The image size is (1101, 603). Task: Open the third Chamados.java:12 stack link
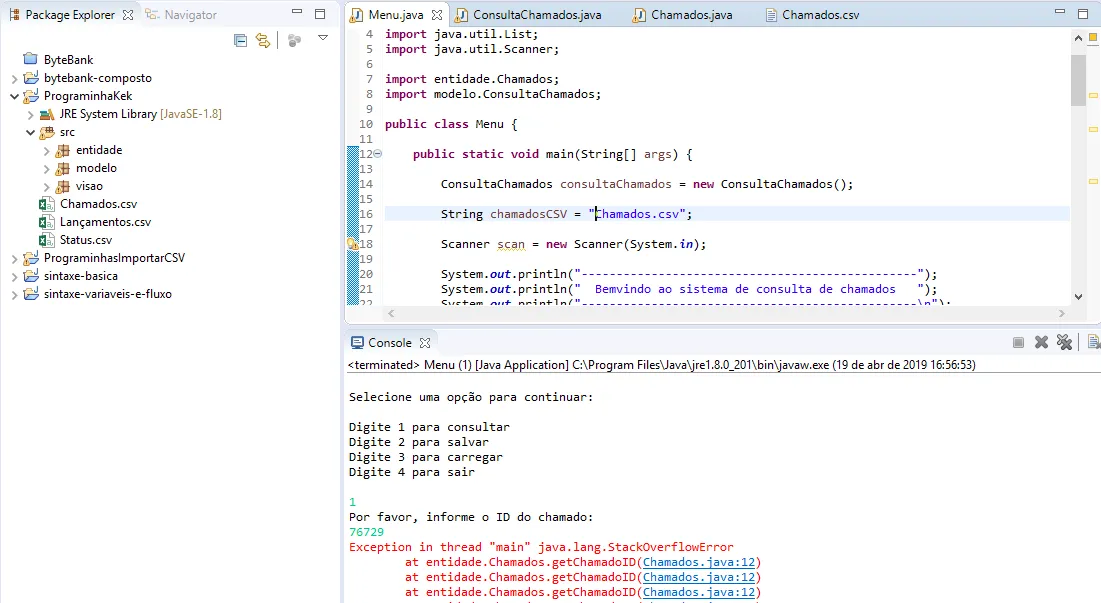point(699,592)
